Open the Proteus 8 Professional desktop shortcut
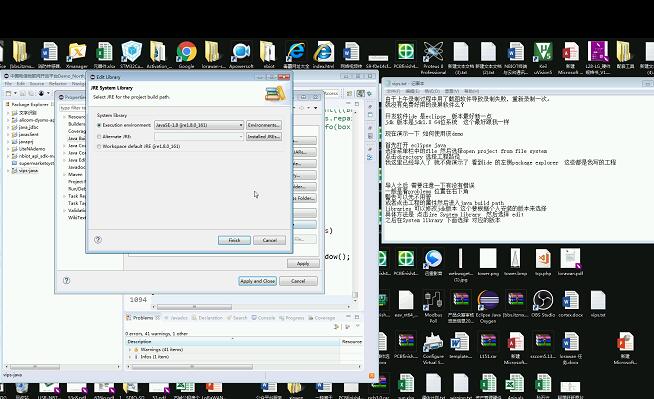 433,57
